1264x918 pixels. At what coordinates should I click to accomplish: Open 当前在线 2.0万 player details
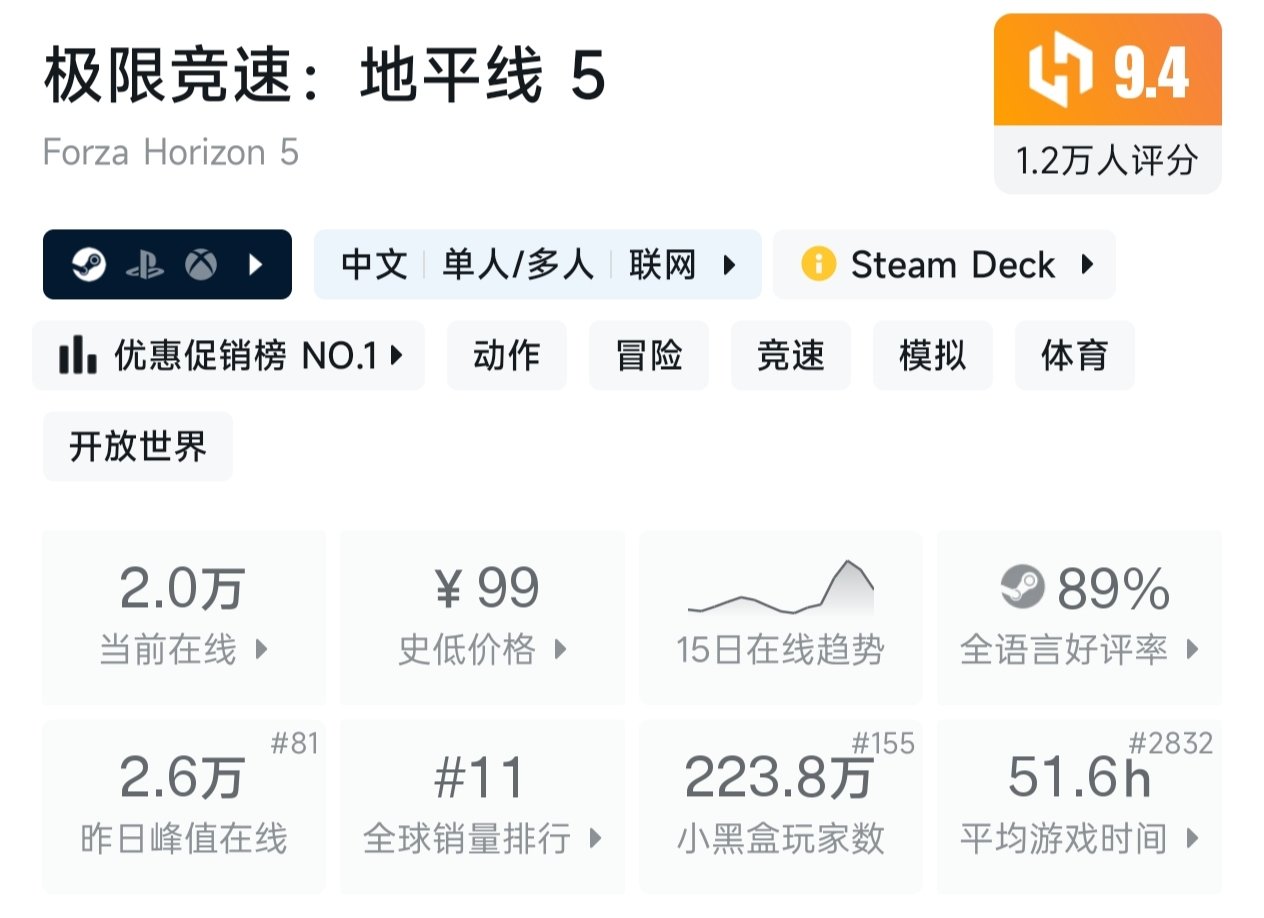coord(184,617)
